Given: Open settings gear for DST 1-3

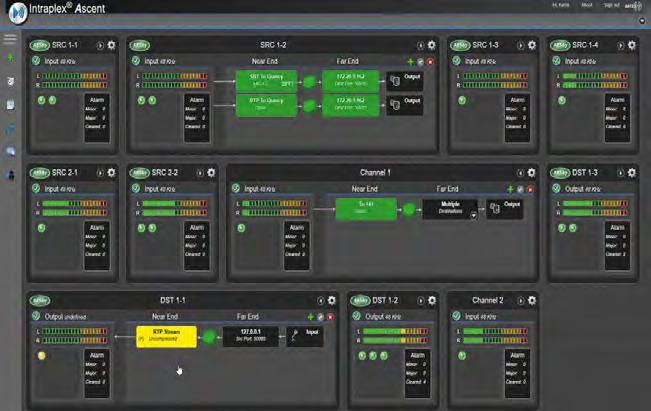Looking at the screenshot, I should (631, 172).
